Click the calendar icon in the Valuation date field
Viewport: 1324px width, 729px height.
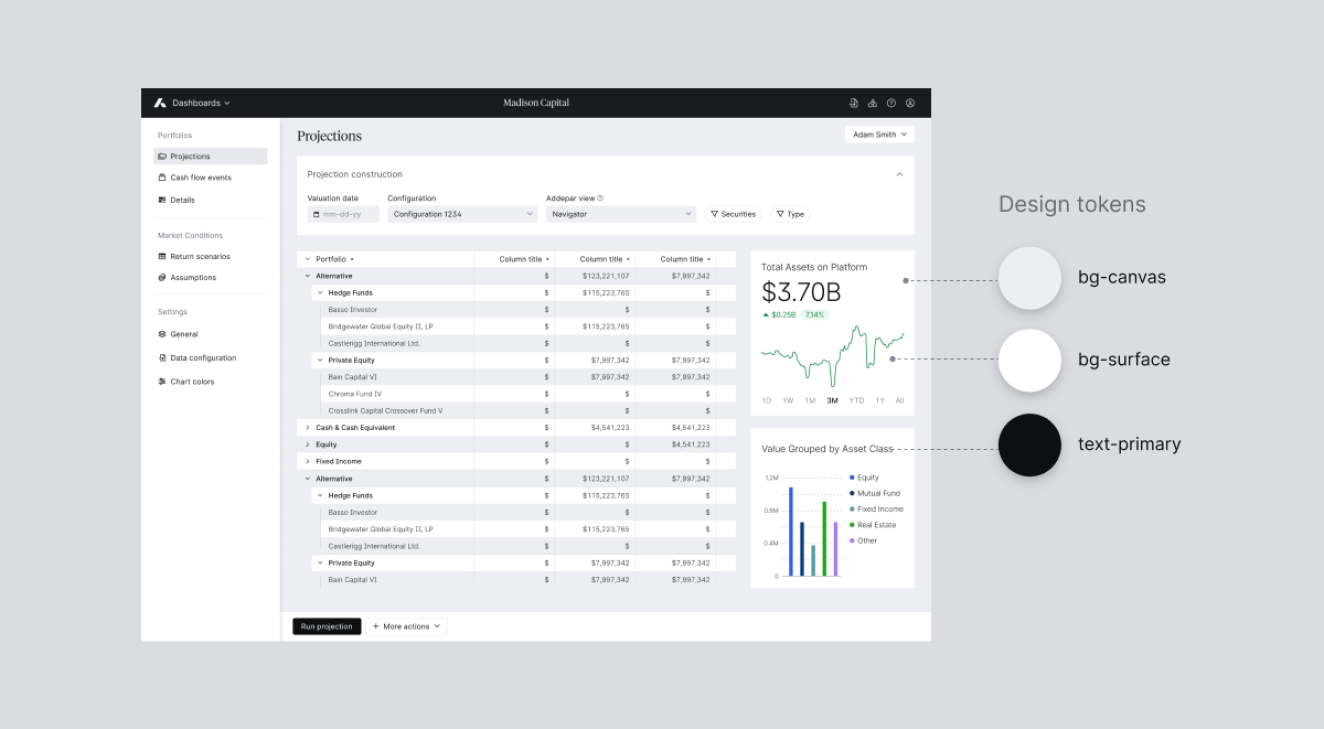point(316,214)
